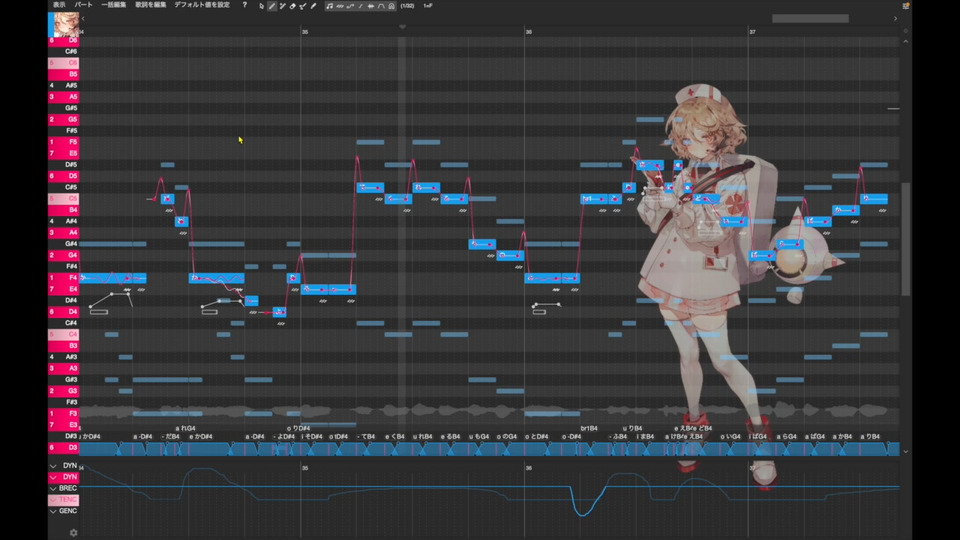This screenshot has height=540, width=960.
Task: Click the window icon at top-right corner
Action: pyautogui.click(x=906, y=6)
